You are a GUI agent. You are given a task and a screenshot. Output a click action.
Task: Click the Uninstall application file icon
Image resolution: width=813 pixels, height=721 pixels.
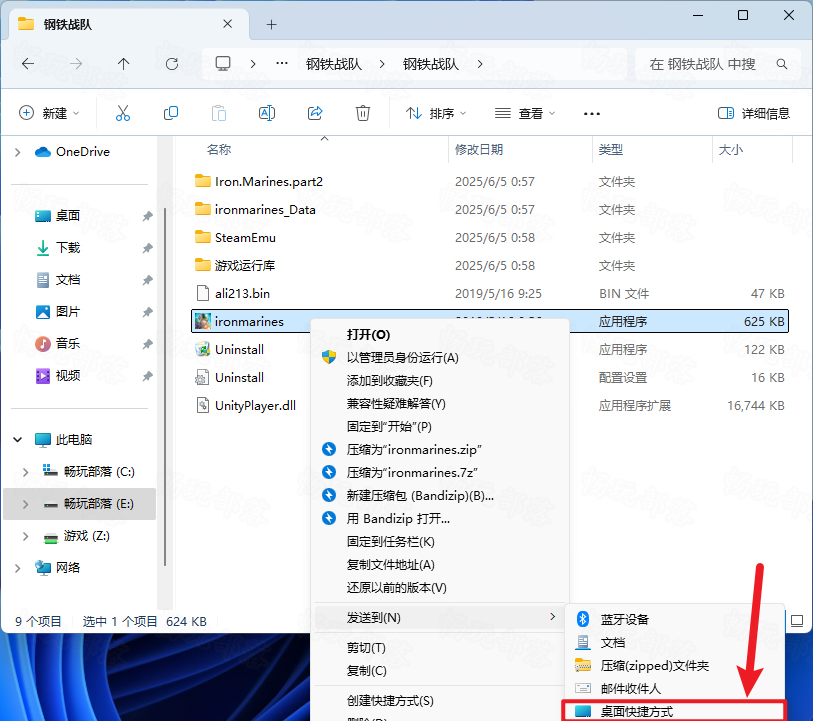(203, 349)
